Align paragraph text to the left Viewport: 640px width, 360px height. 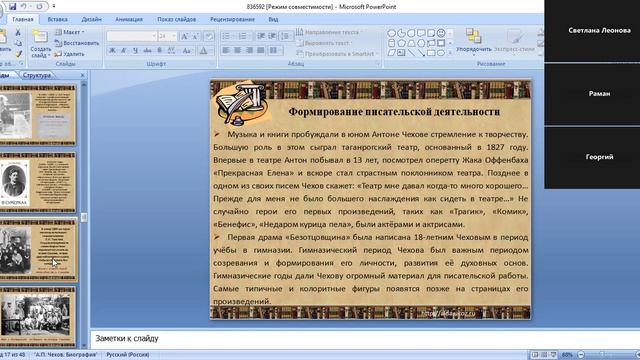click(226, 50)
